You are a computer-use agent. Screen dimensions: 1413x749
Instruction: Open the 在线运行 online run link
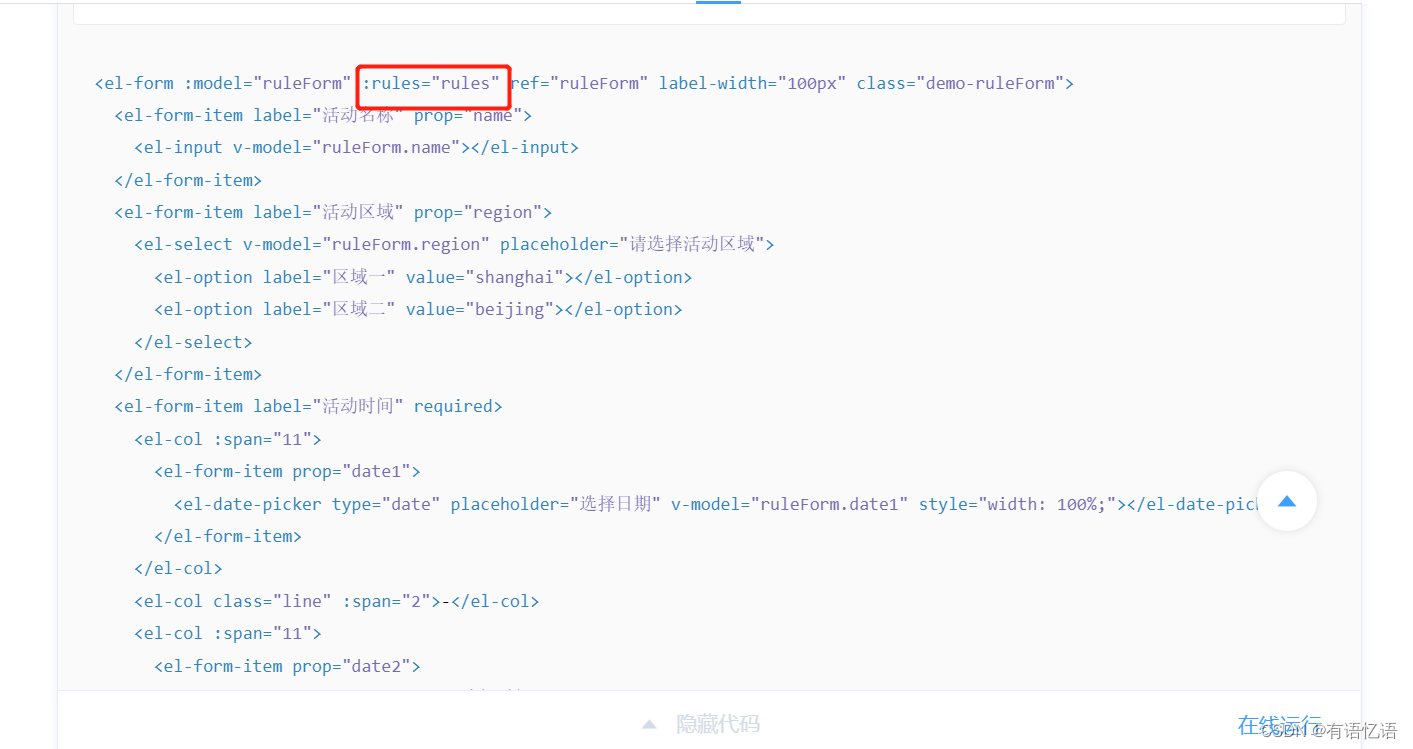pos(1279,724)
